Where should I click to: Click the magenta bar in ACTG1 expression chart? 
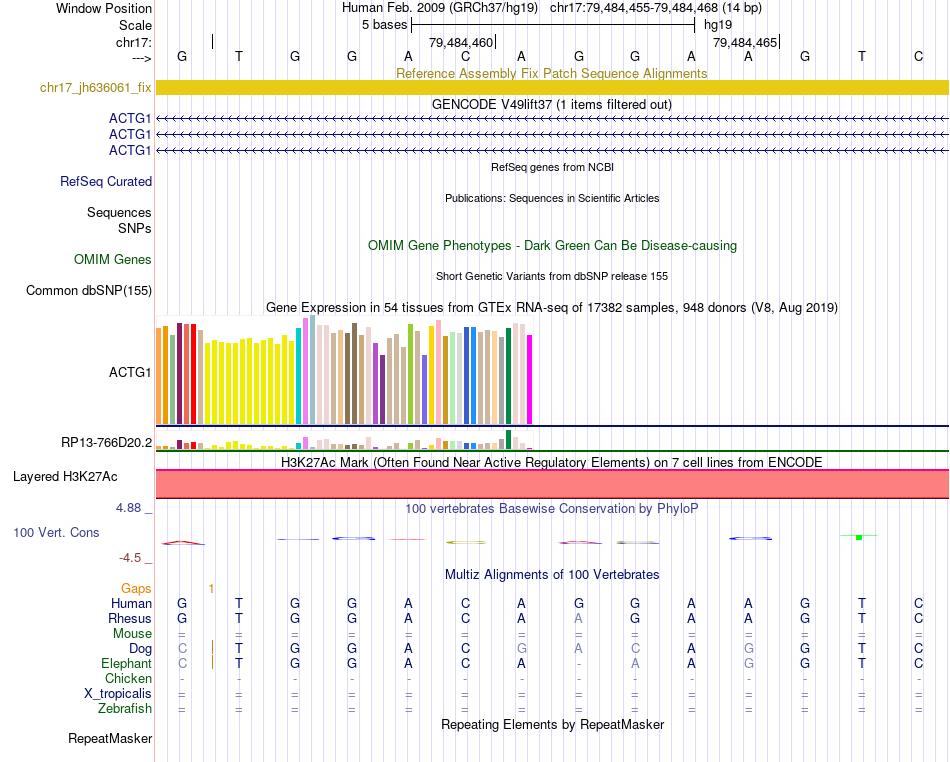click(530, 379)
